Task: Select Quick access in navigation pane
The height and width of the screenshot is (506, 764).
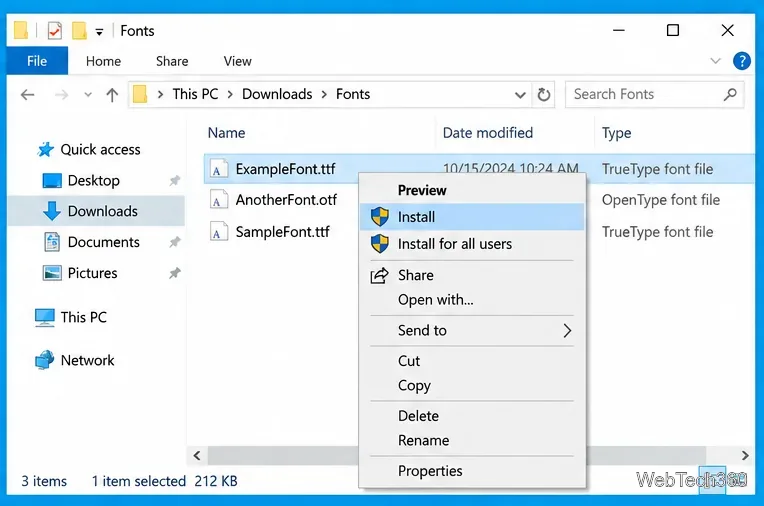Action: pos(100,150)
